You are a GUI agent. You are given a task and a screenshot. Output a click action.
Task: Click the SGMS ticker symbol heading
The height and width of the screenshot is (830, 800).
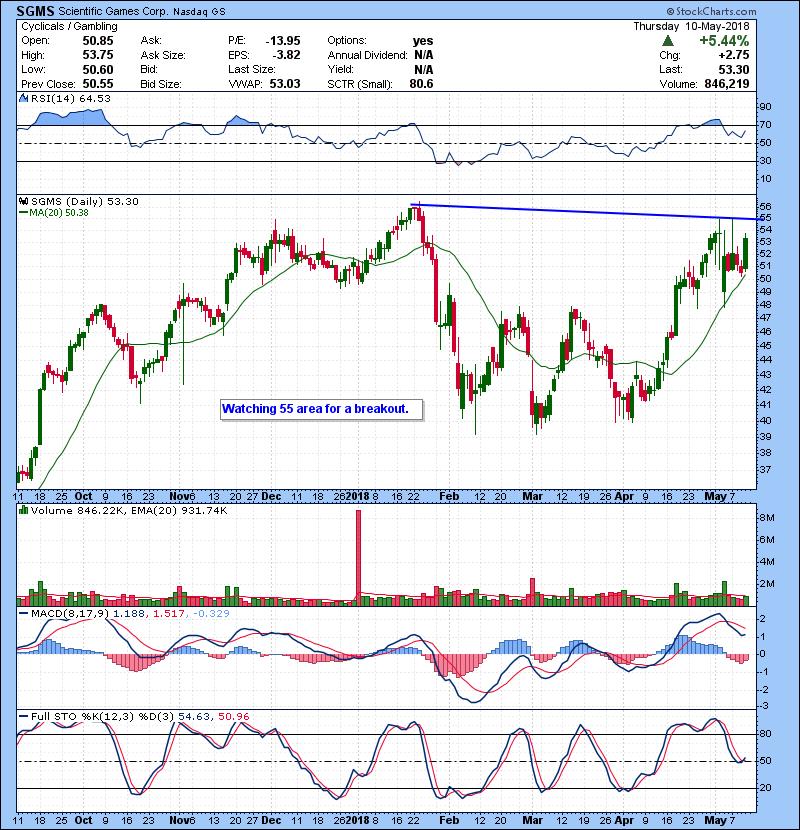pos(34,11)
